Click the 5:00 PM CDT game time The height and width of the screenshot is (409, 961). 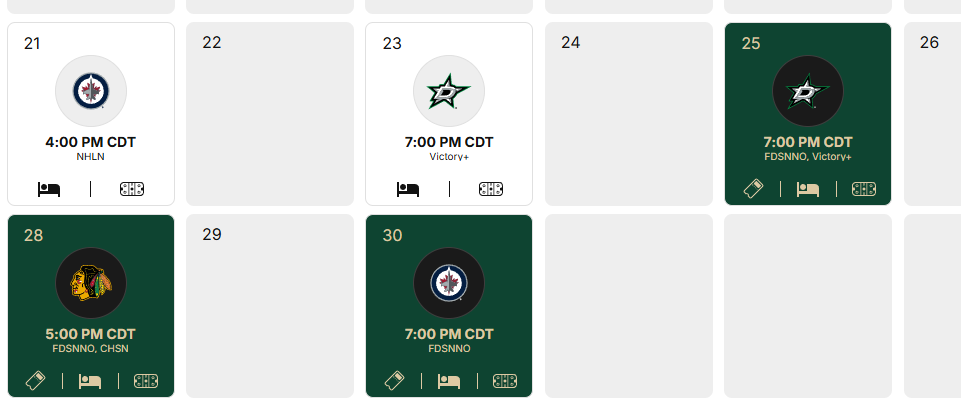[x=91, y=334]
